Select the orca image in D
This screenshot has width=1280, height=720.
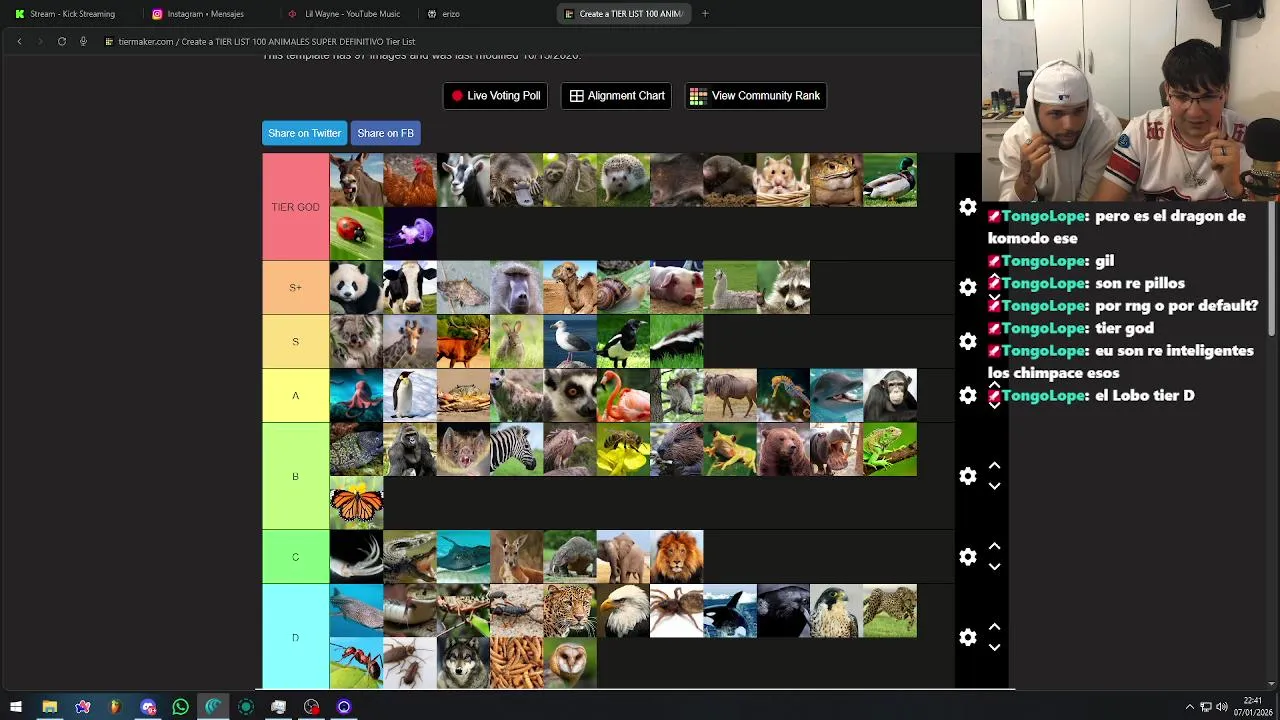pyautogui.click(x=730, y=611)
